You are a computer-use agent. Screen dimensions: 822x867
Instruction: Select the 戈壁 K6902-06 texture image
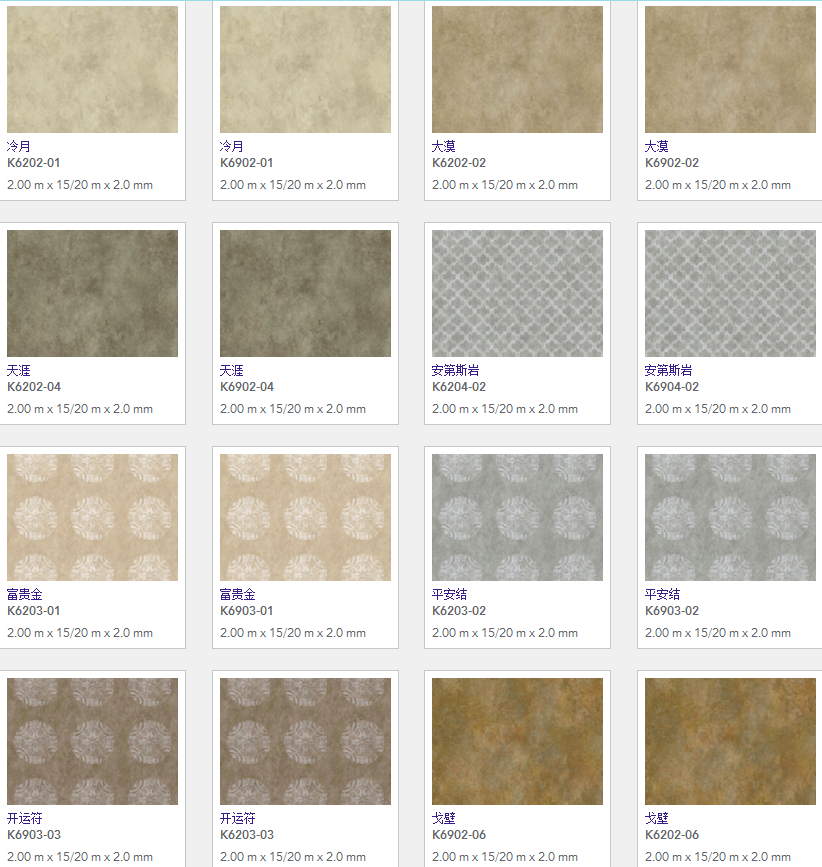tap(517, 741)
